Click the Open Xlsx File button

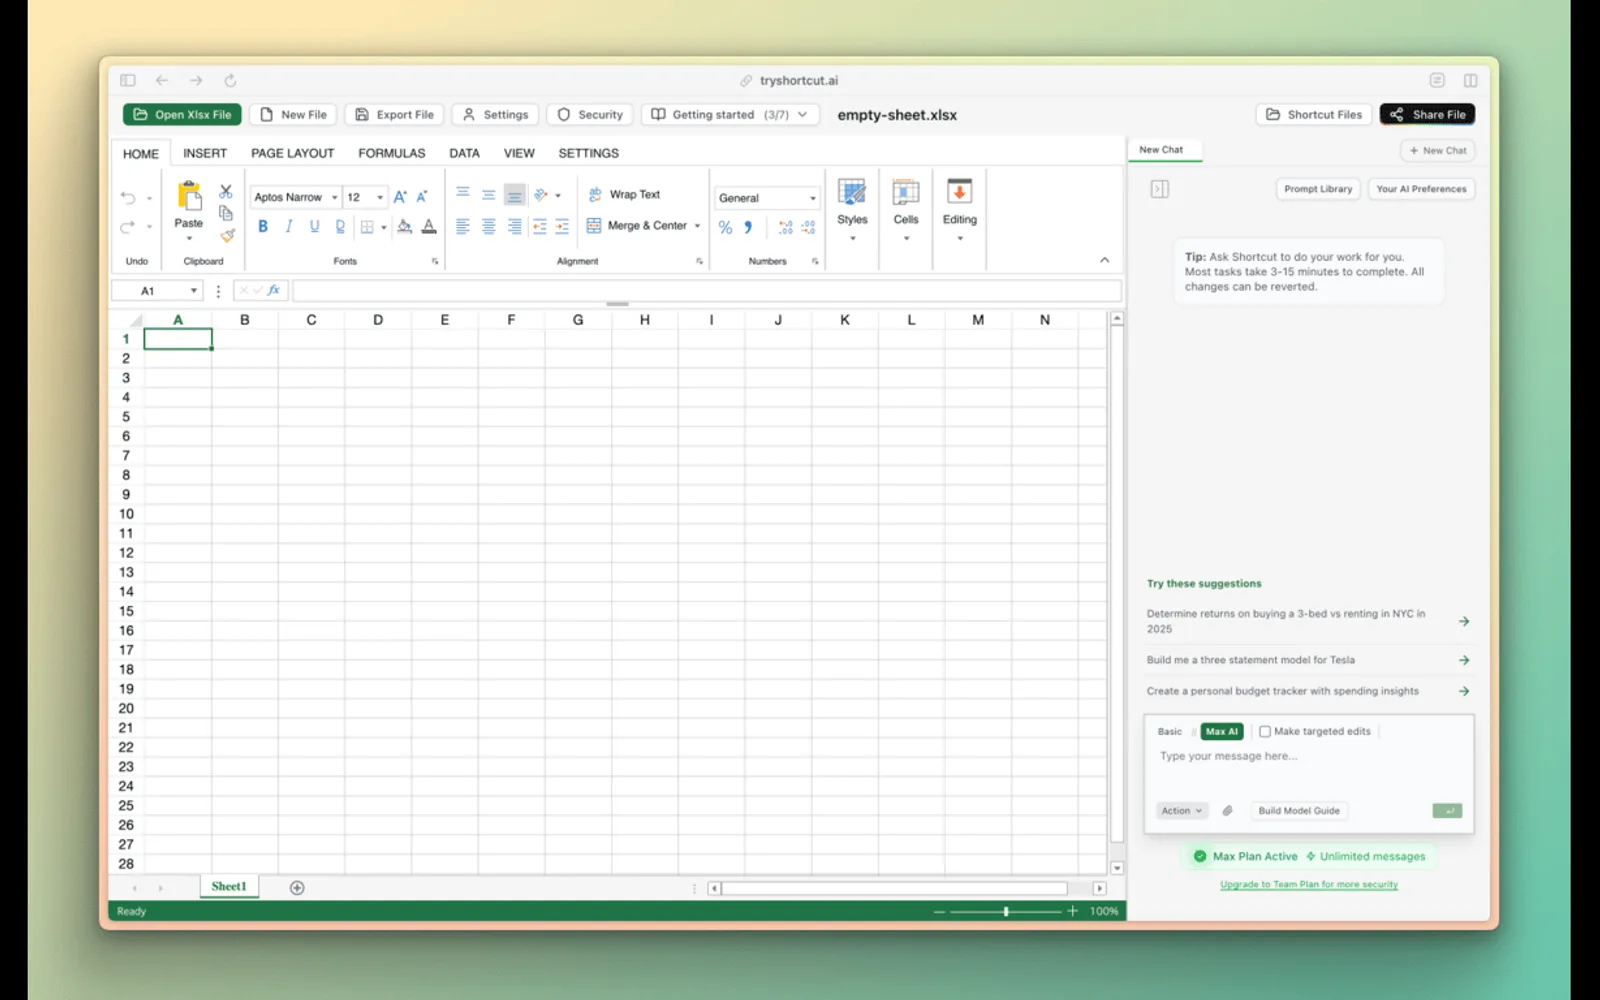183,115
